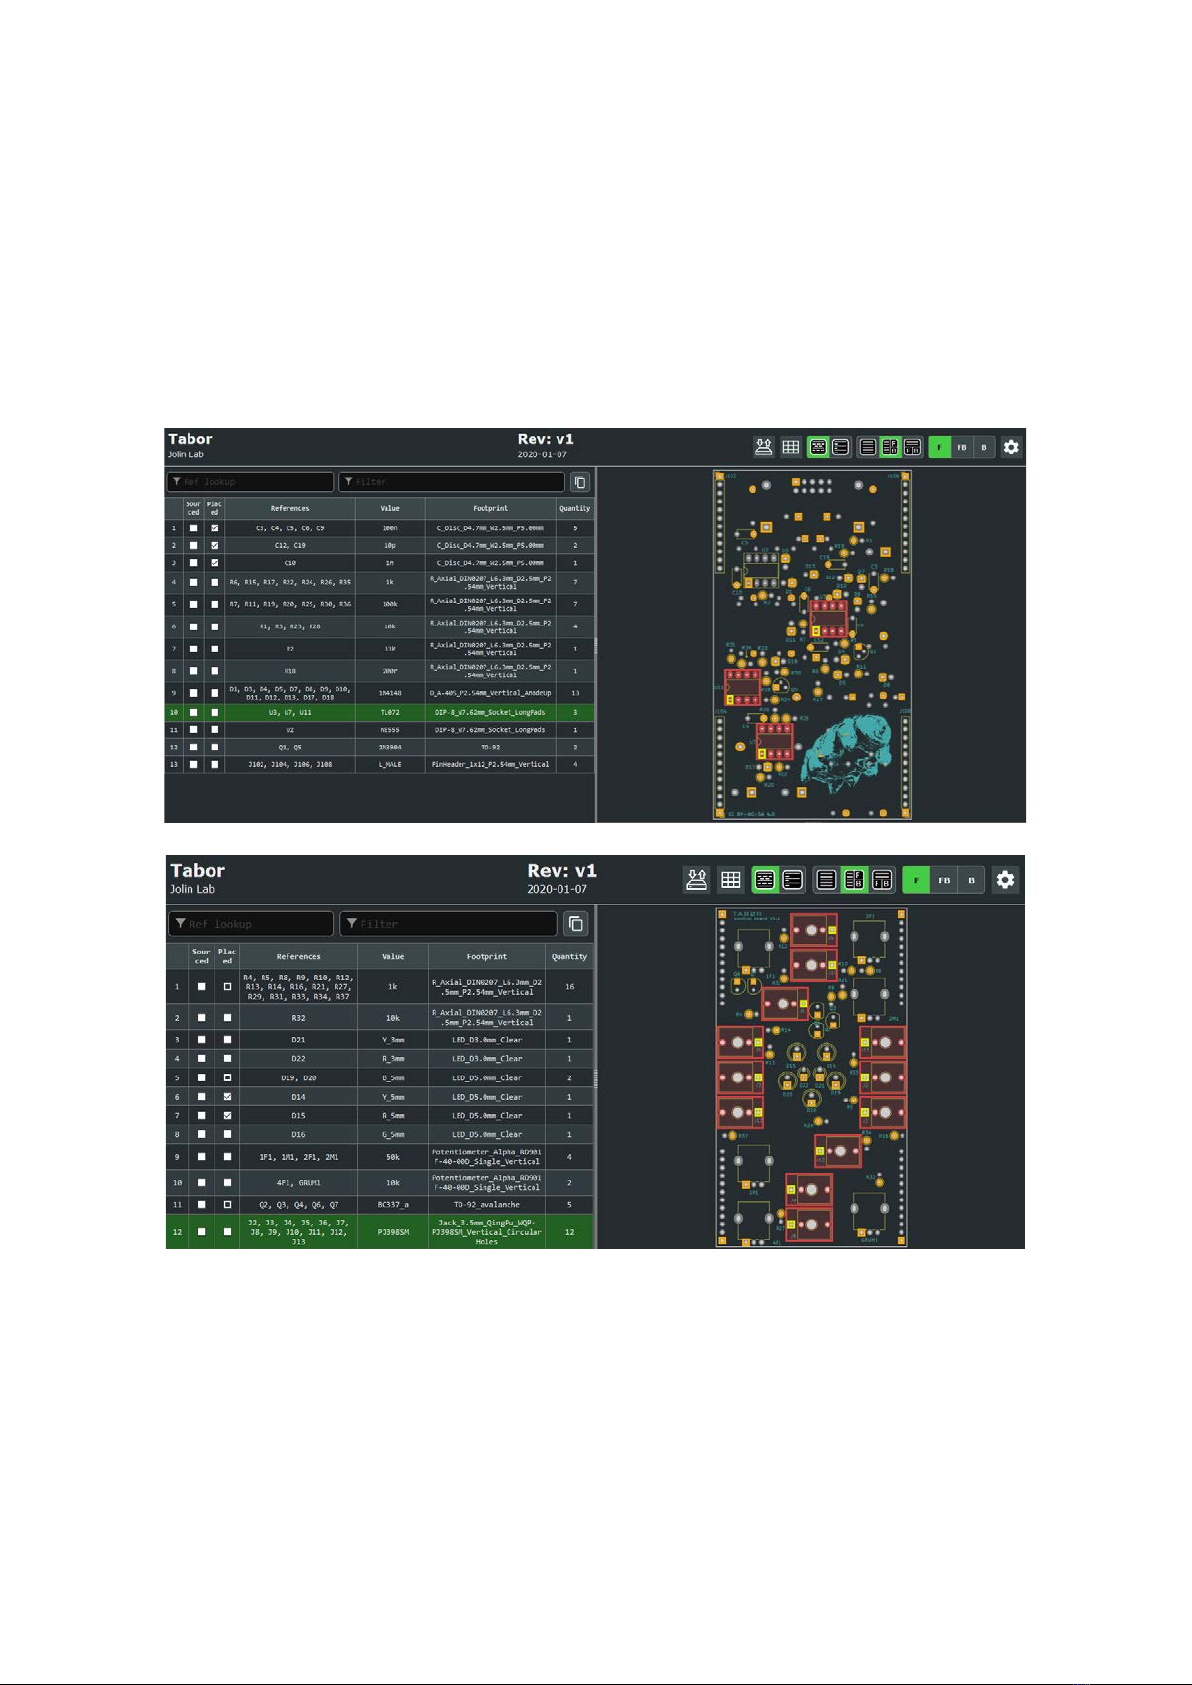This screenshot has height=1685, width=1192.
Task: Show back layer B in upper view
Action: [x=984, y=447]
